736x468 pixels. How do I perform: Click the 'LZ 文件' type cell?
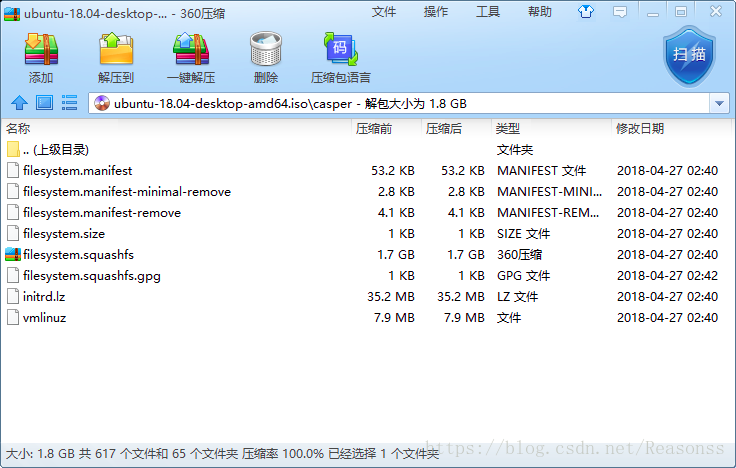tap(517, 297)
